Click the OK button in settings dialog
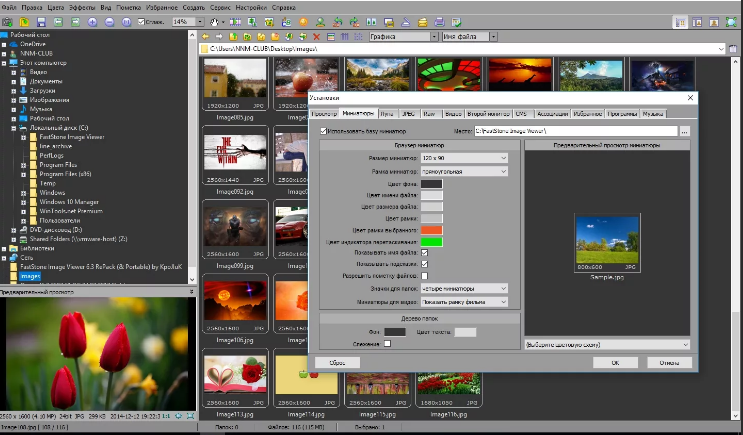The height and width of the screenshot is (435, 743). (x=615, y=362)
